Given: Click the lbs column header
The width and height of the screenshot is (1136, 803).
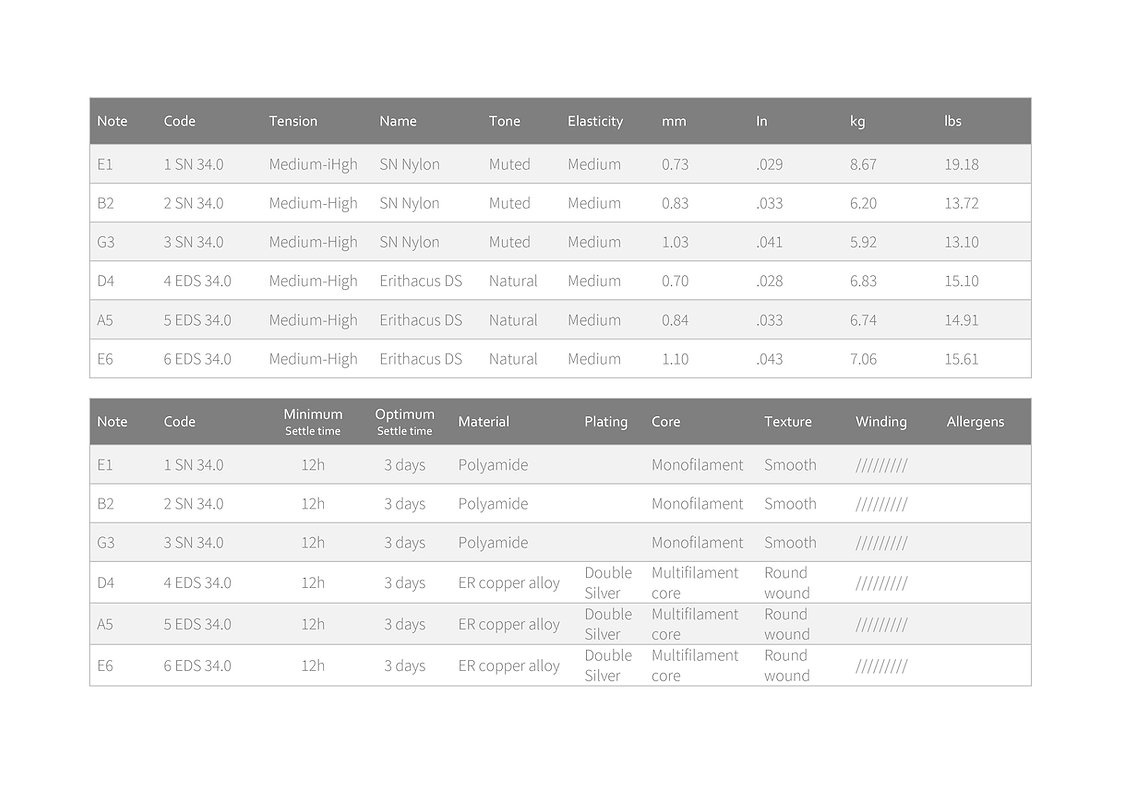Looking at the screenshot, I should pos(953,121).
